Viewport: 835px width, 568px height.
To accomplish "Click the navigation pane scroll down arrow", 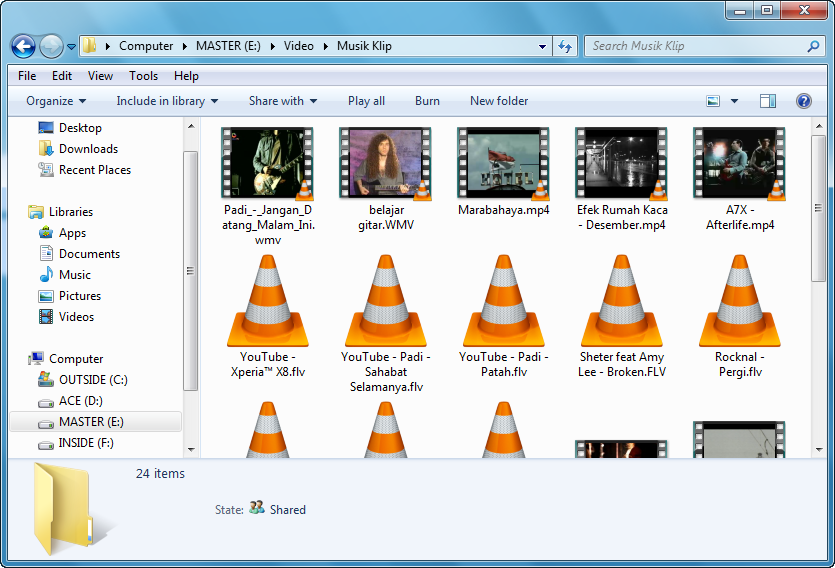I will (191, 450).
